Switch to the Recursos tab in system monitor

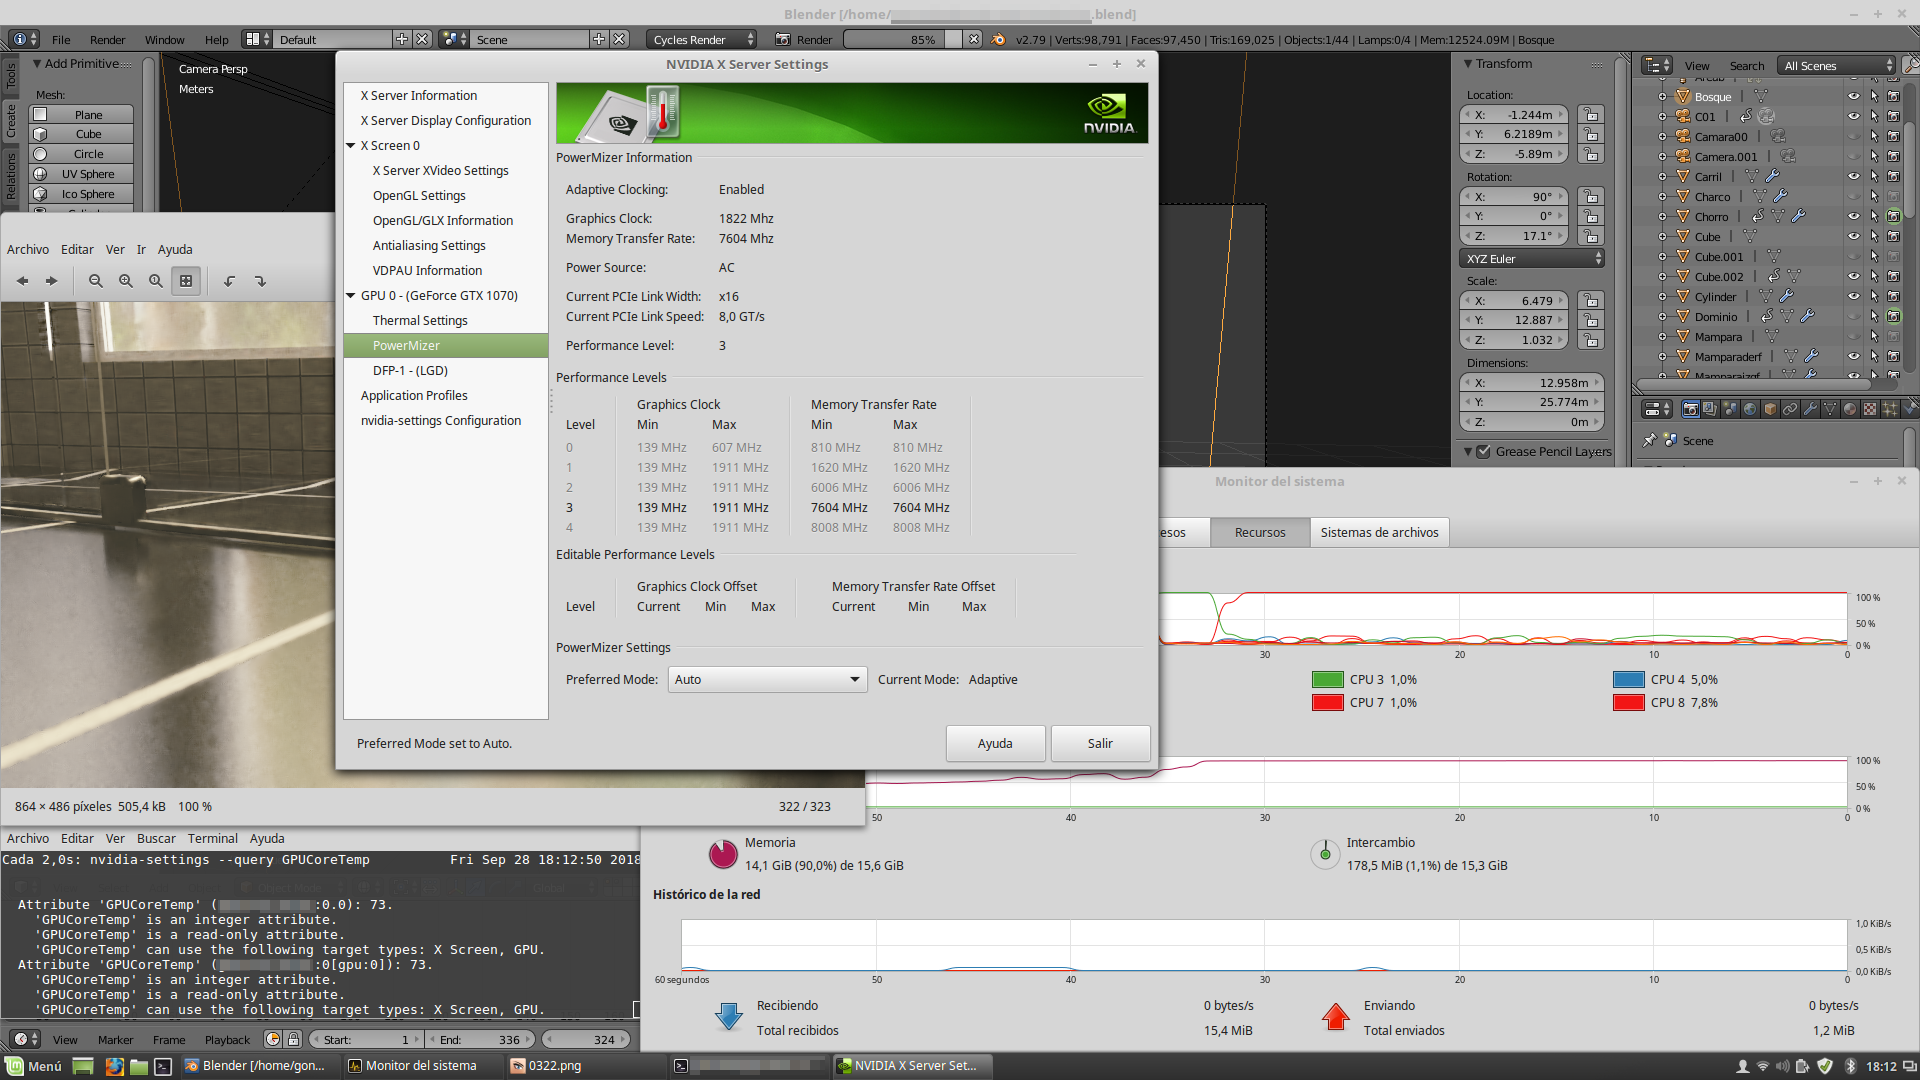(1260, 532)
